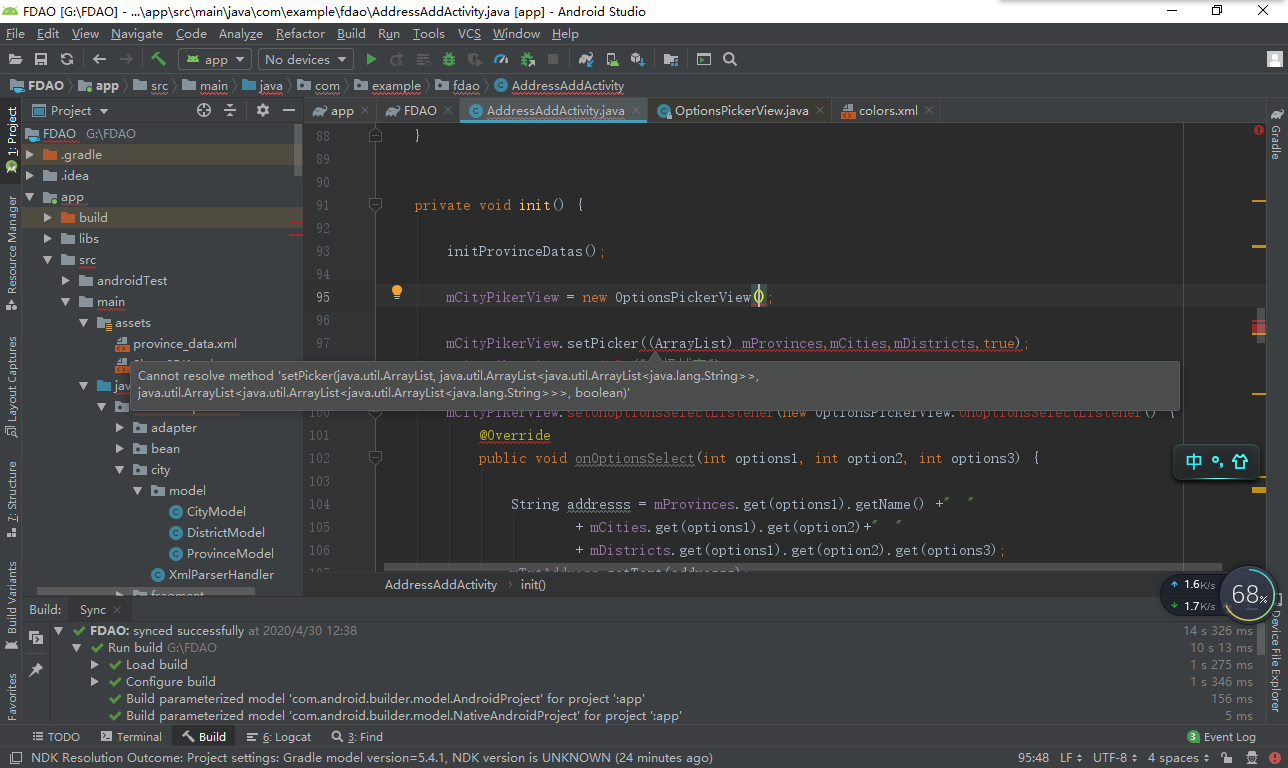Expand the libs folder
The image size is (1288, 768).
click(48, 238)
